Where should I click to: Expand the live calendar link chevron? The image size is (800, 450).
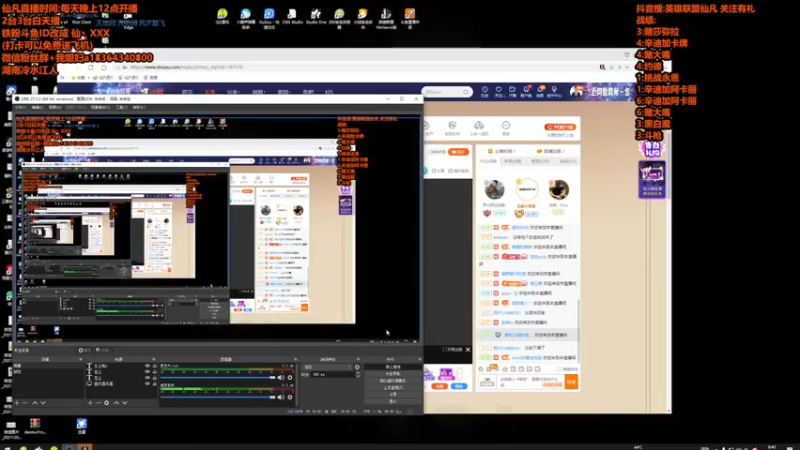tap(563, 151)
